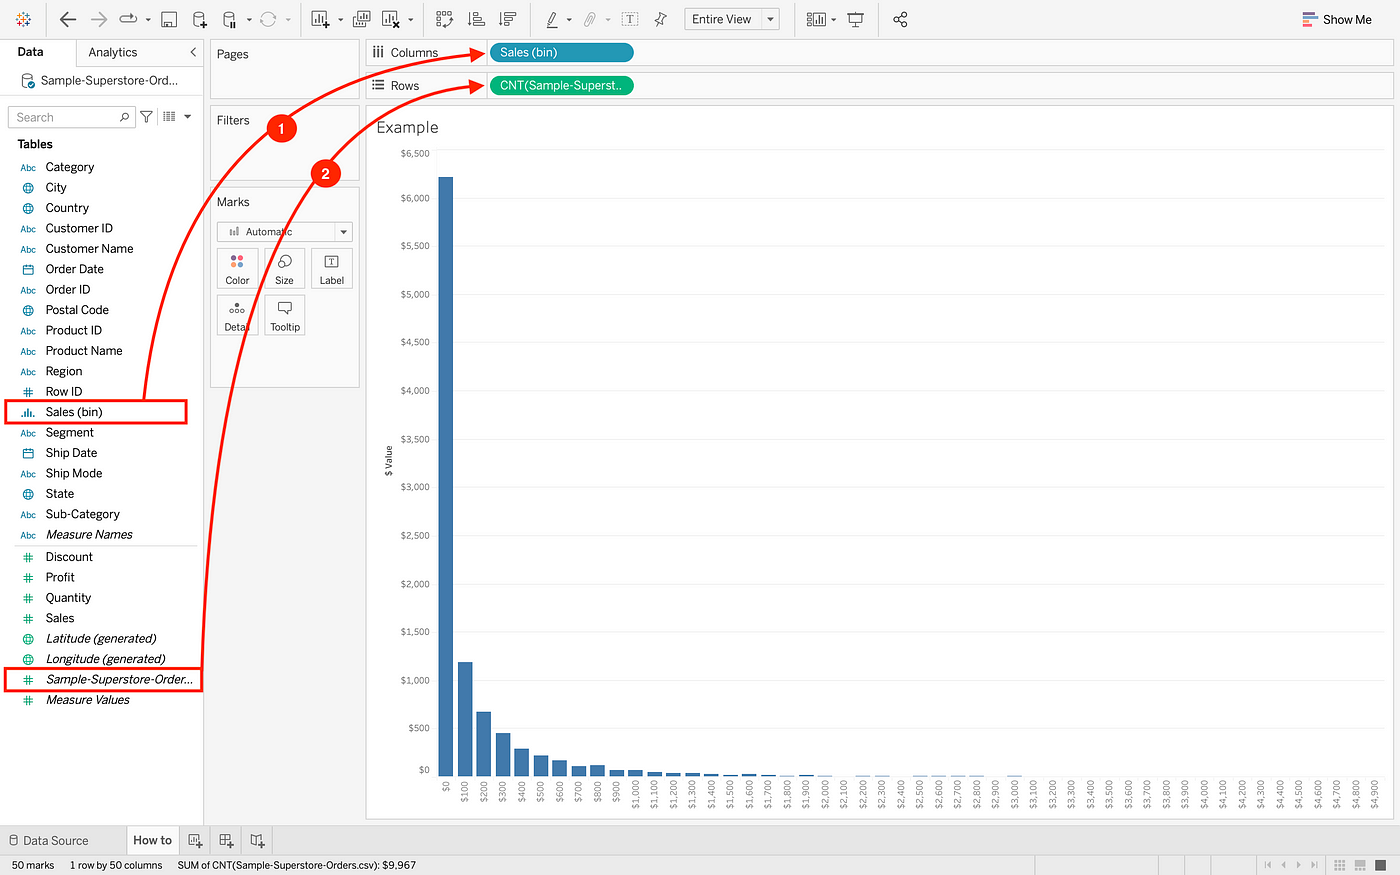Click the Run Update refresh icon
This screenshot has height=875, width=1400.
coord(268,19)
